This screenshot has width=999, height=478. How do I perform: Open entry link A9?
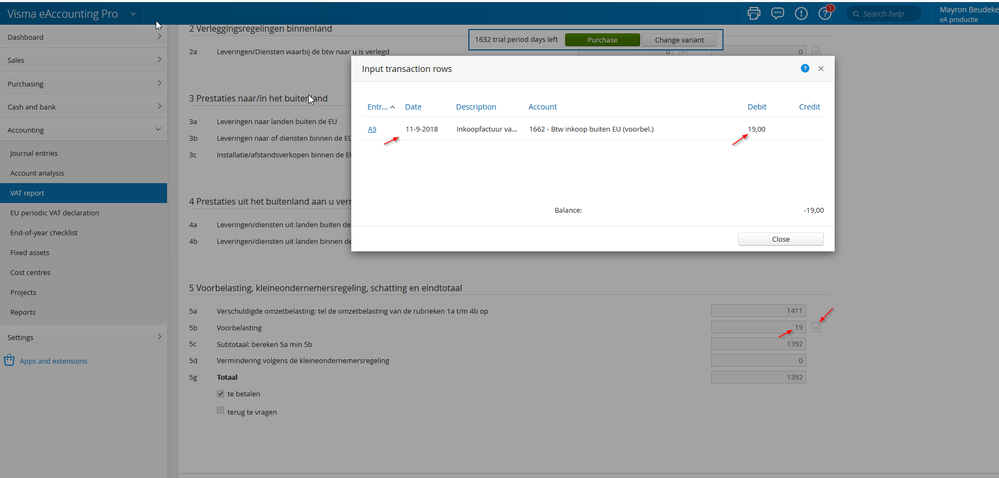coord(372,129)
